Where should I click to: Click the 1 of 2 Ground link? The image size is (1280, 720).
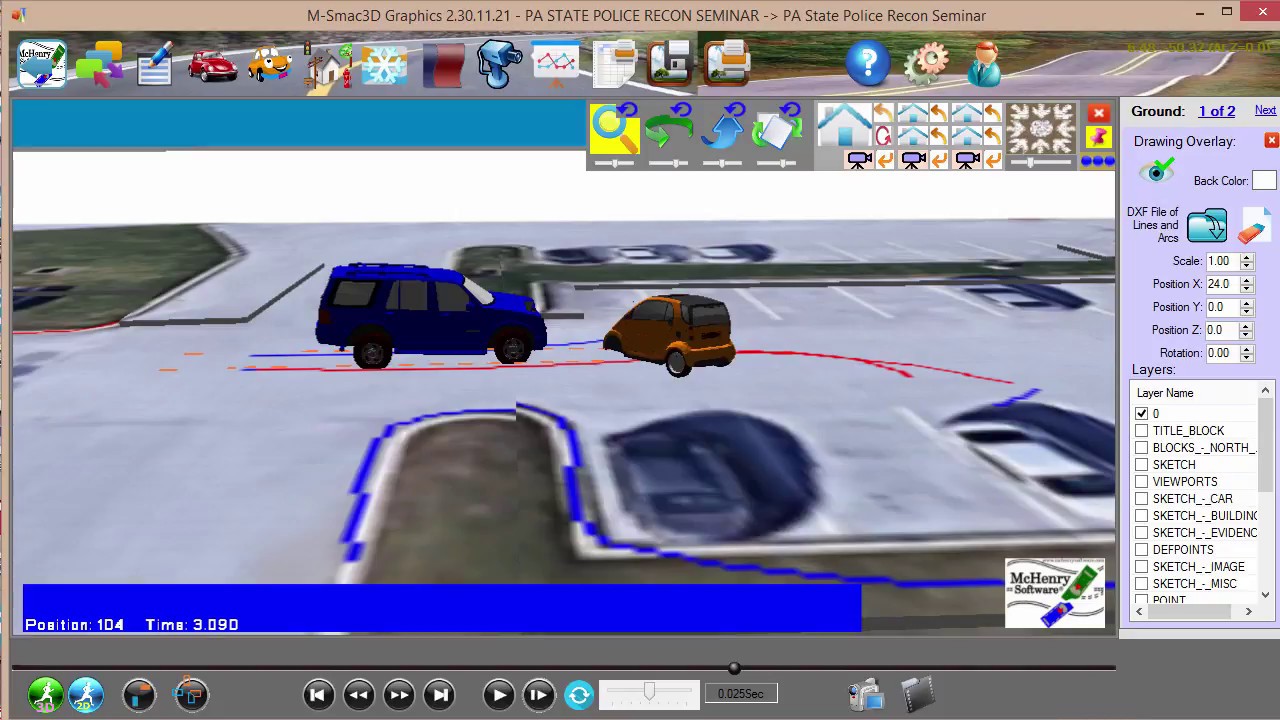pos(1216,110)
